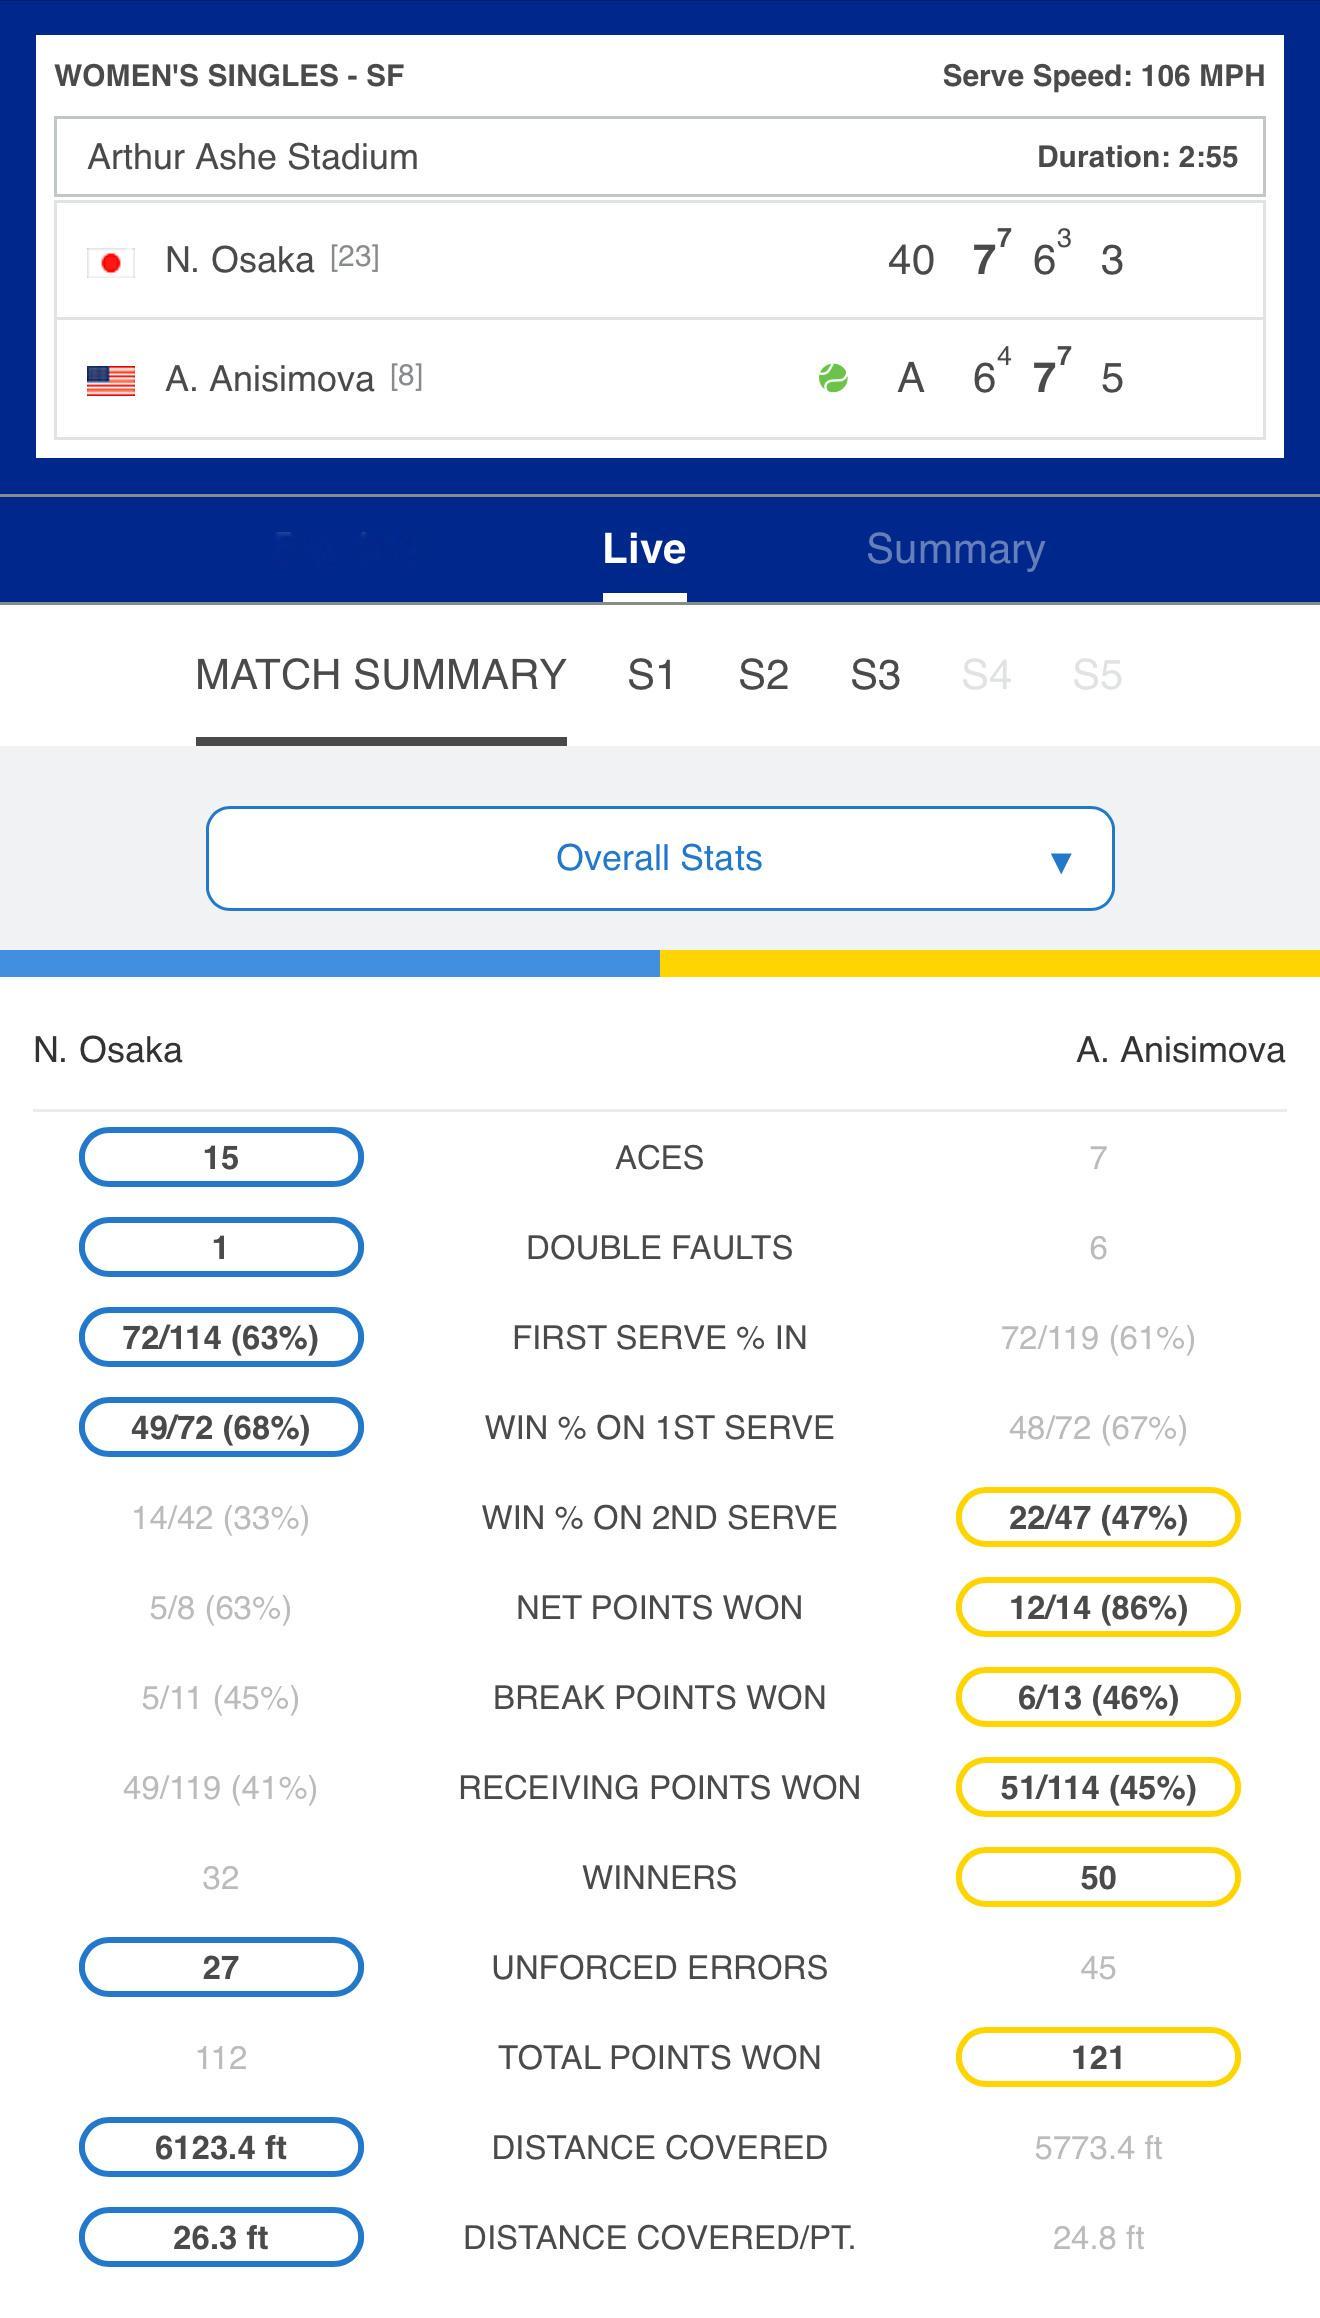Click the yellow Anisimova portion of the bar
Screen dimensions: 1320x2318
pyautogui.click(x=990, y=963)
